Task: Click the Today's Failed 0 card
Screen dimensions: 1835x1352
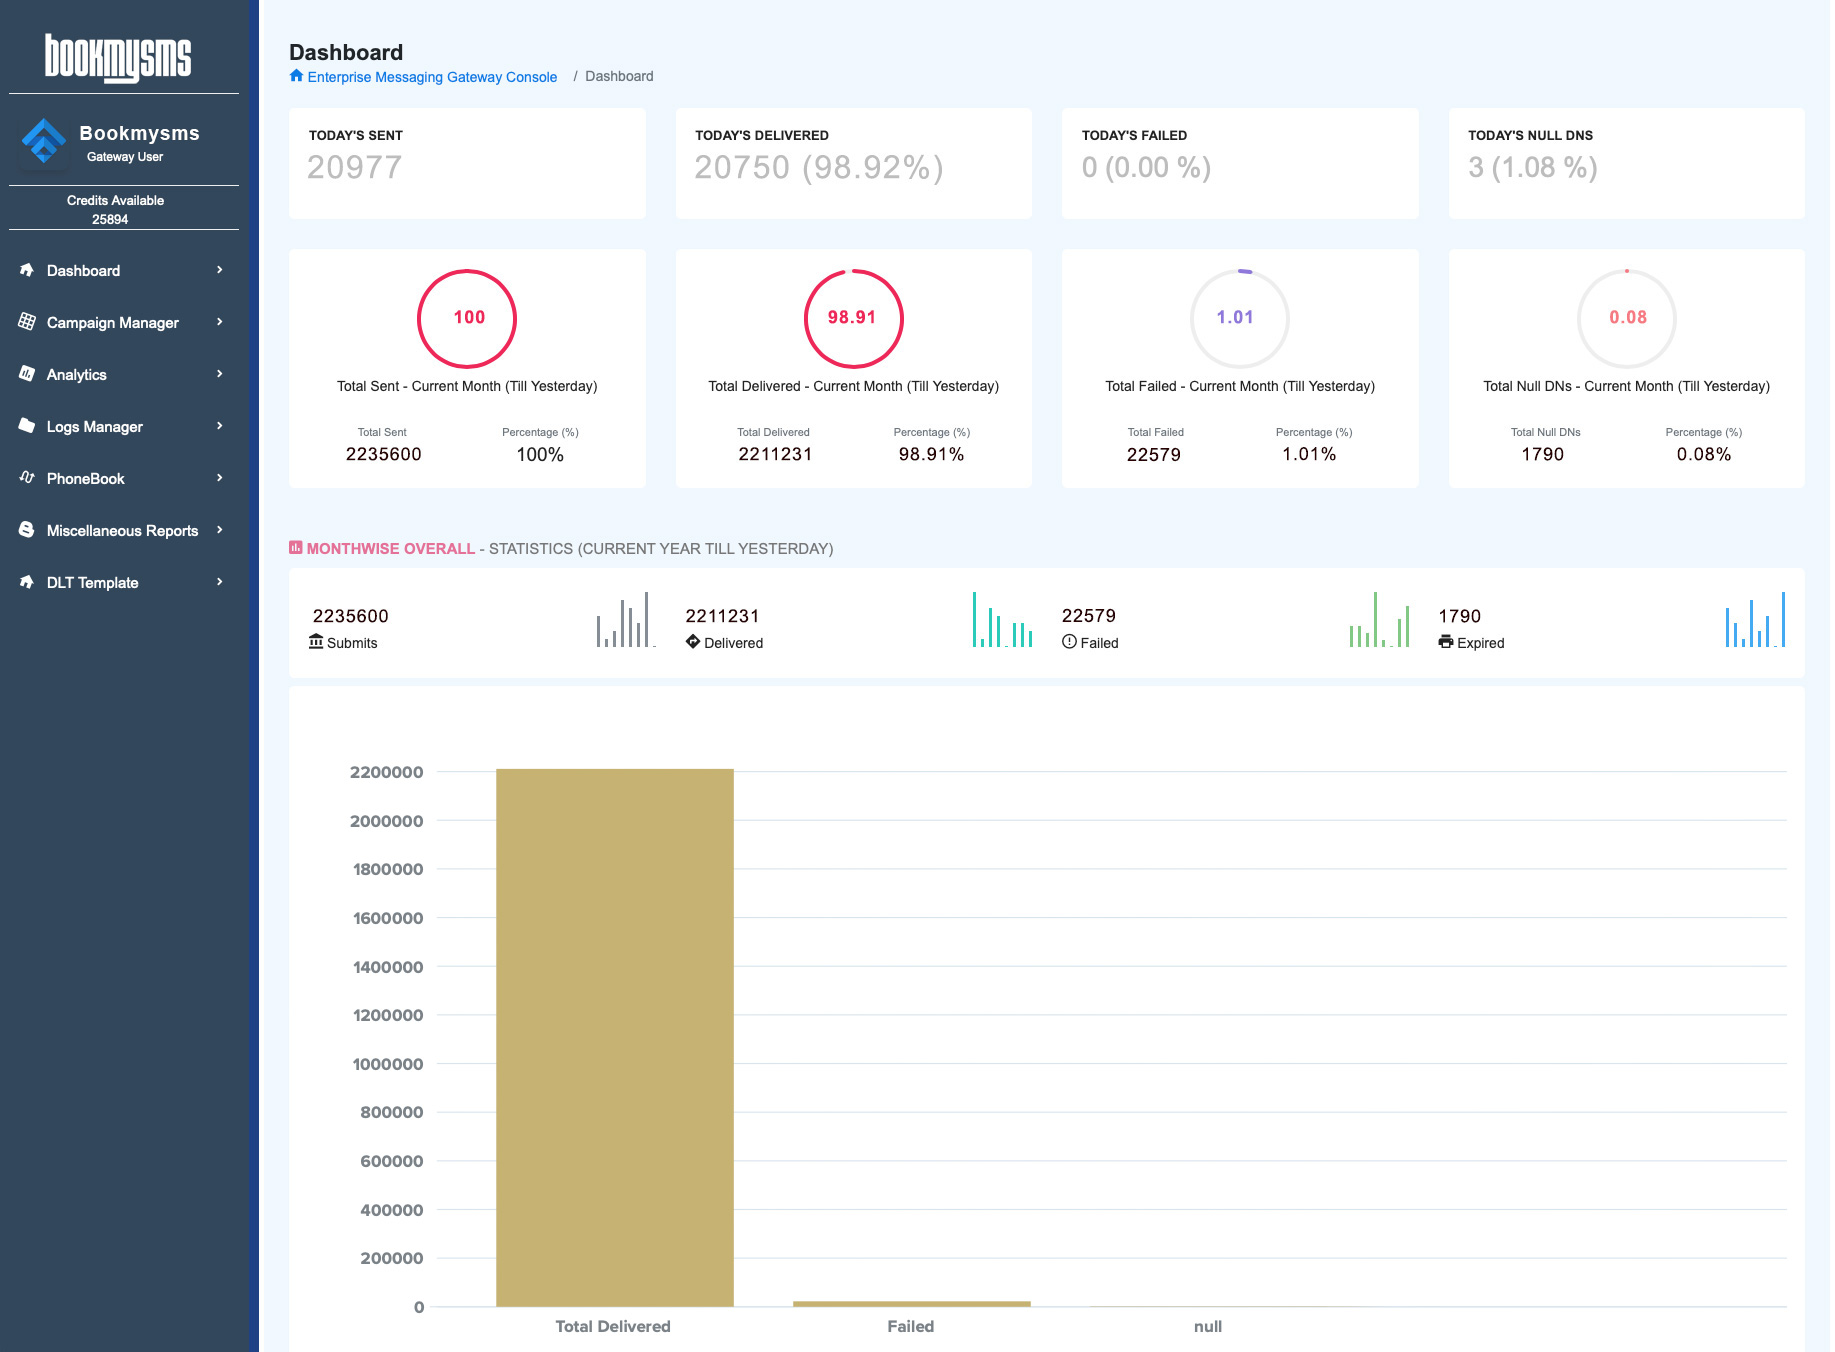Action: point(1240,163)
